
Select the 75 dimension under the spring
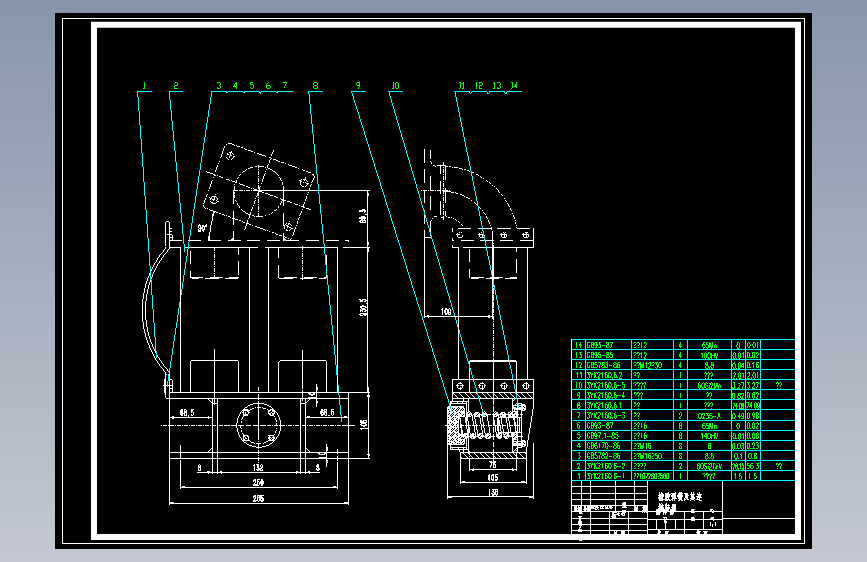493,465
